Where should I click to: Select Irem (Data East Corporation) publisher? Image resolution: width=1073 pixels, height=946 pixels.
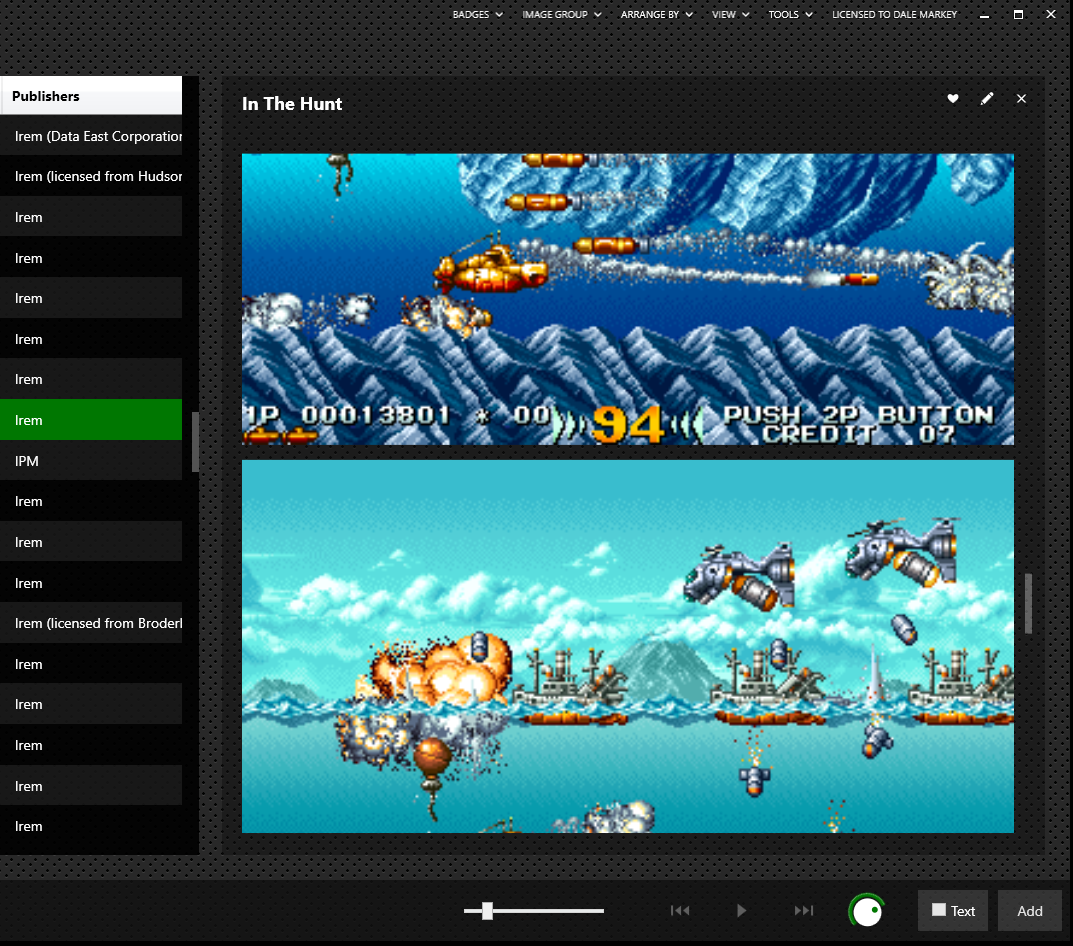(91, 136)
